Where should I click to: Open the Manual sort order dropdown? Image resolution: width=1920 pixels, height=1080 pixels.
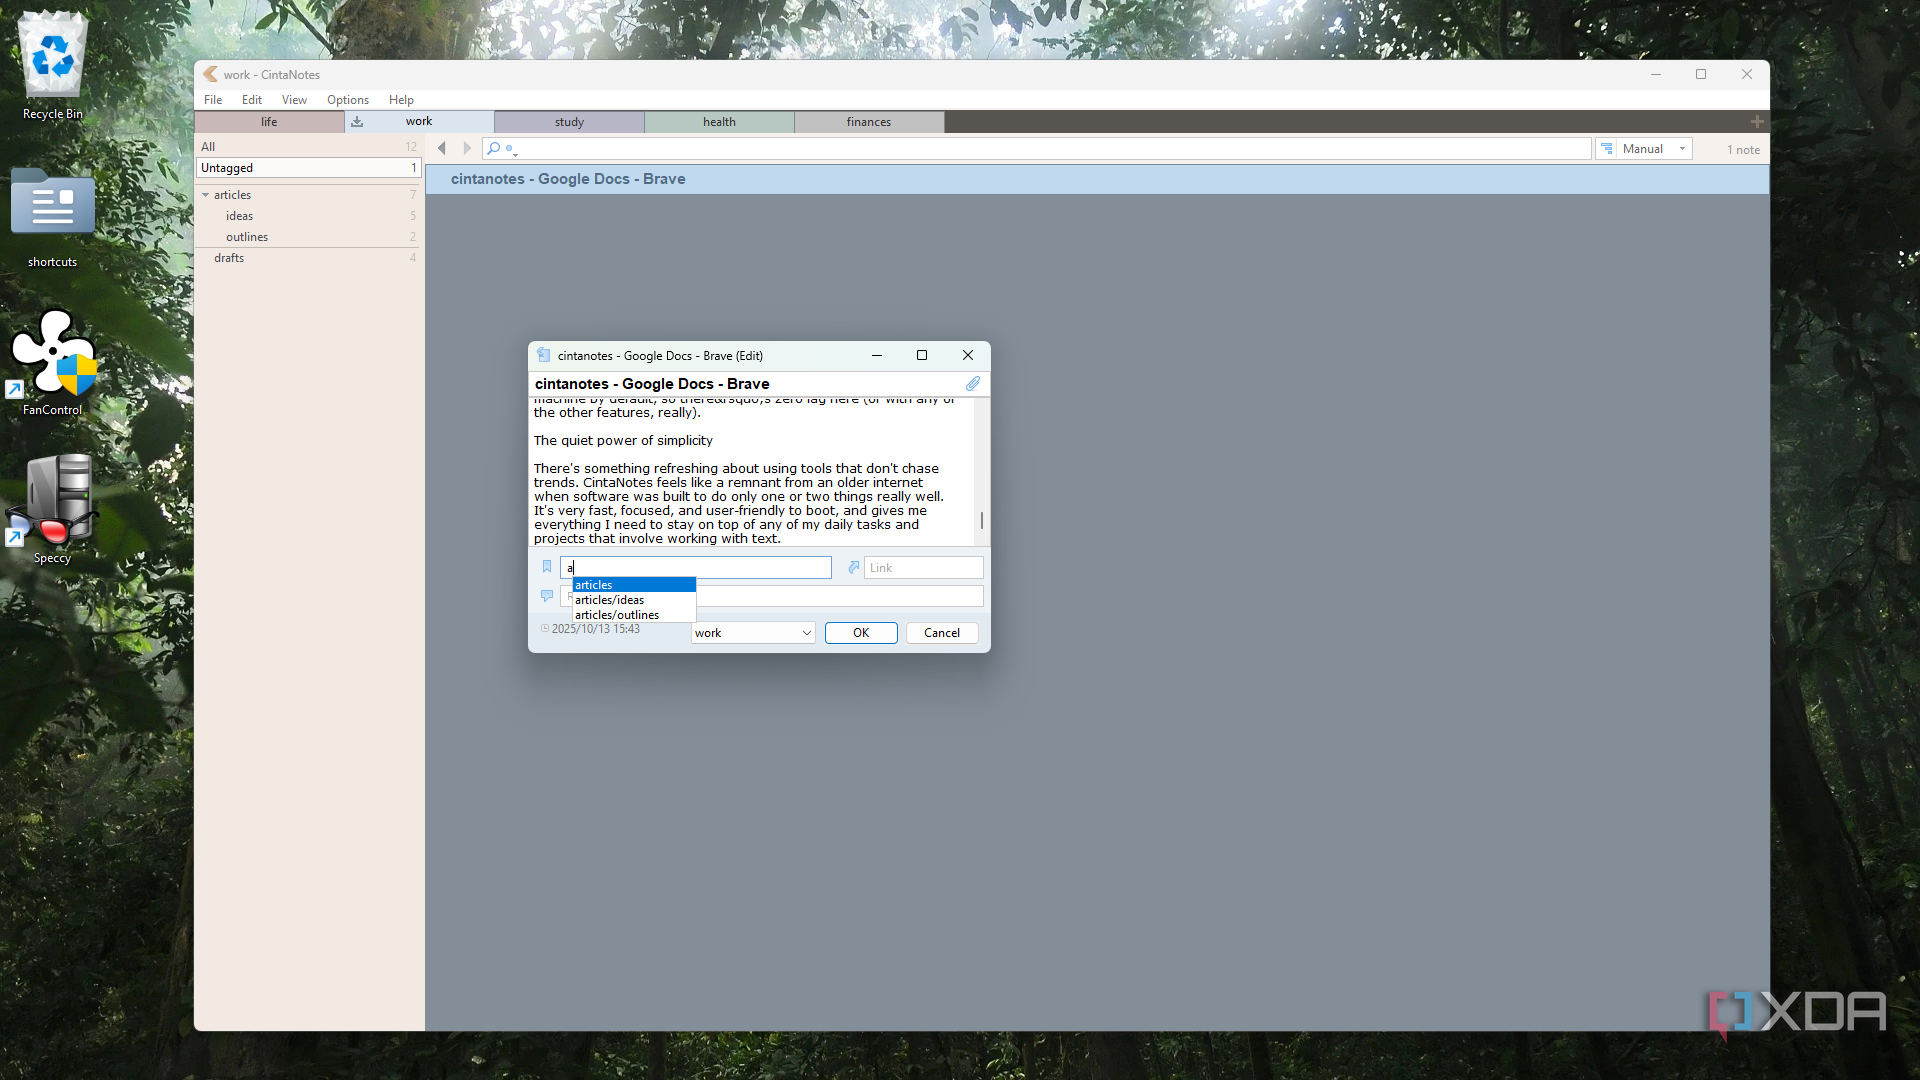1644,149
